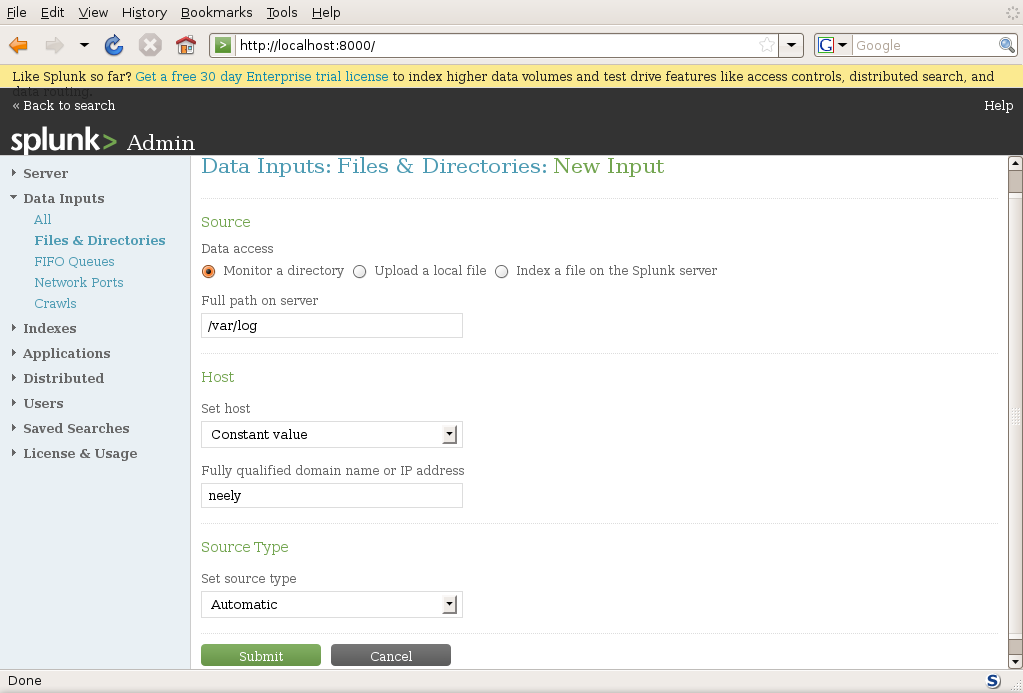Click the splunk> logo
Viewport: 1023px width, 693px height.
click(x=64, y=140)
